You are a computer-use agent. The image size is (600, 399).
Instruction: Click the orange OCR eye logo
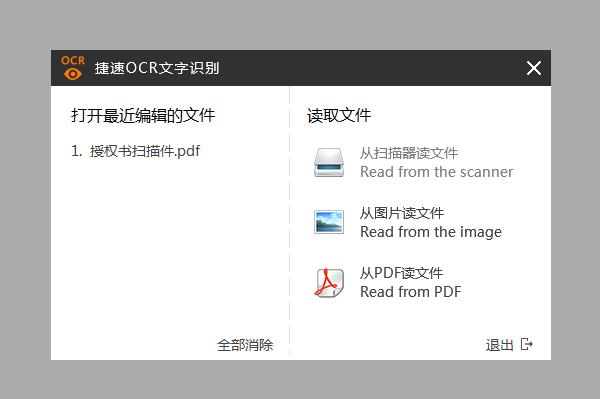pyautogui.click(x=73, y=68)
